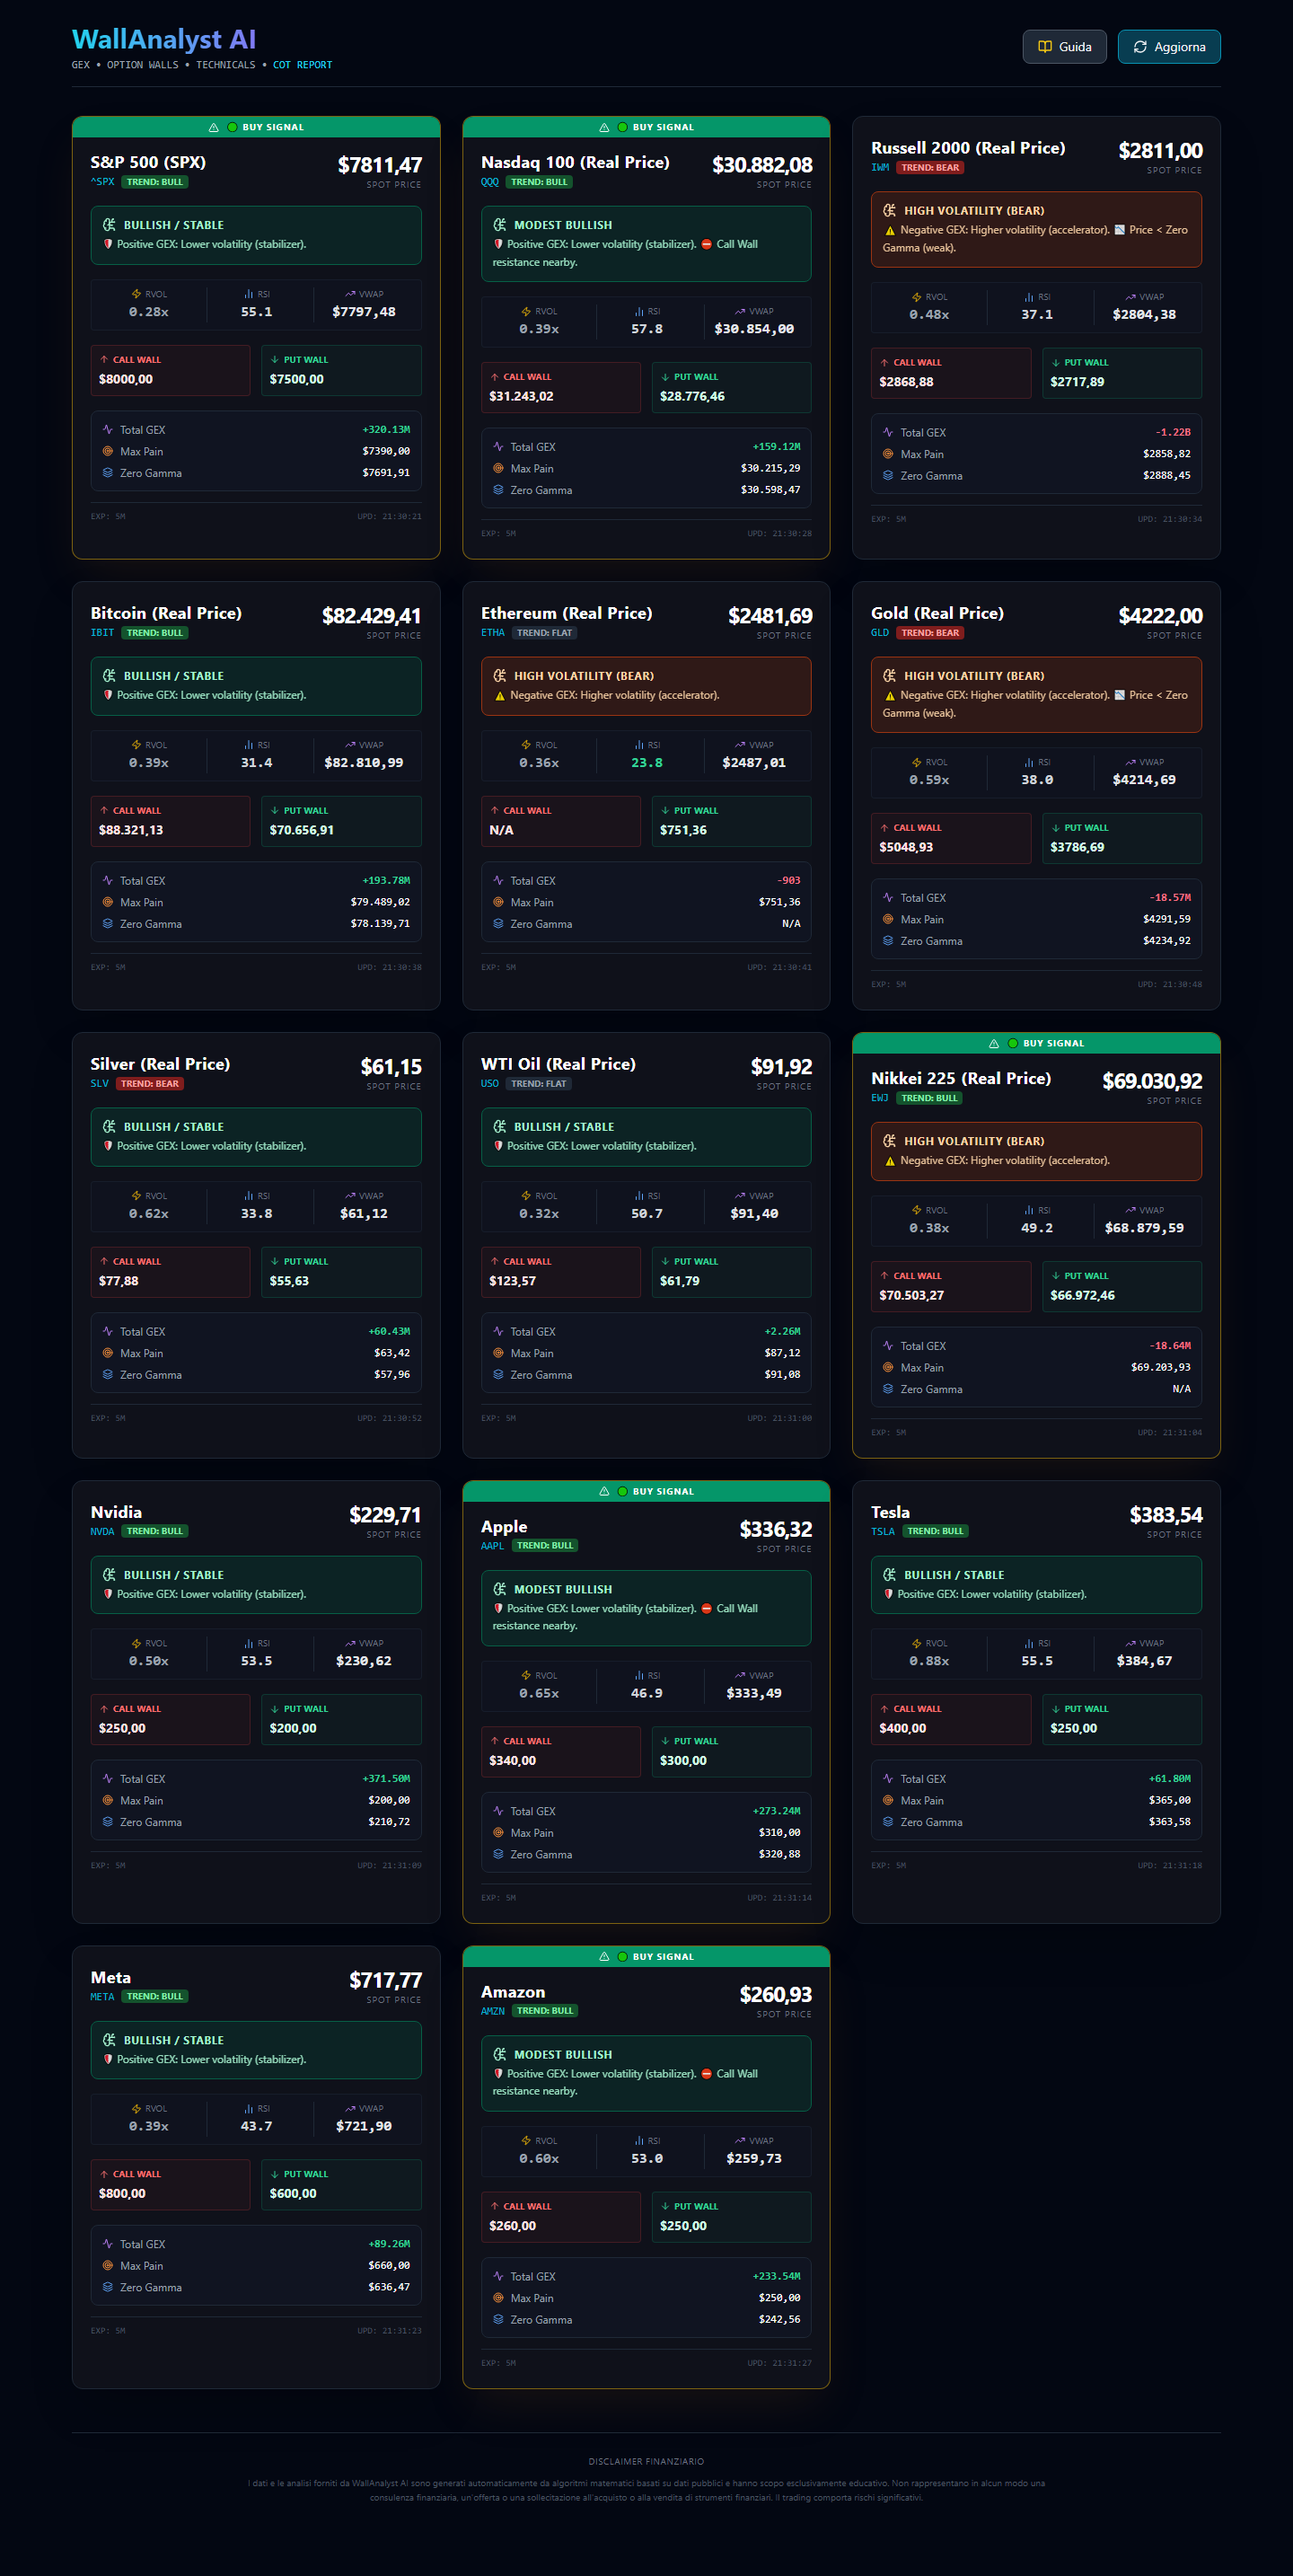
Task: Click Tesla VWAP value $384,67
Action: (x=1144, y=1661)
